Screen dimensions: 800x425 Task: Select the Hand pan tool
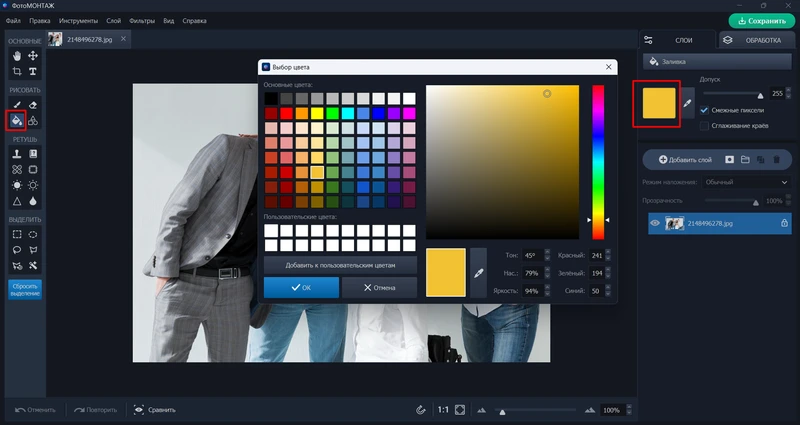click(x=17, y=56)
